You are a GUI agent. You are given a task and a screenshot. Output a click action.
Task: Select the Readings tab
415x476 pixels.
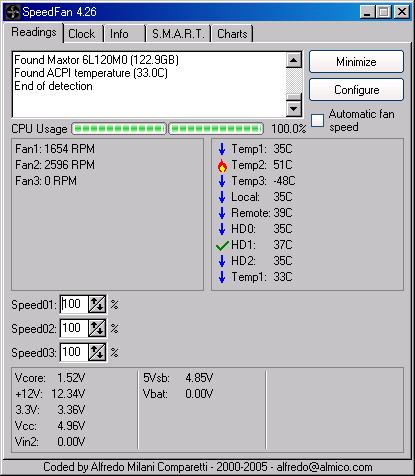[34, 32]
